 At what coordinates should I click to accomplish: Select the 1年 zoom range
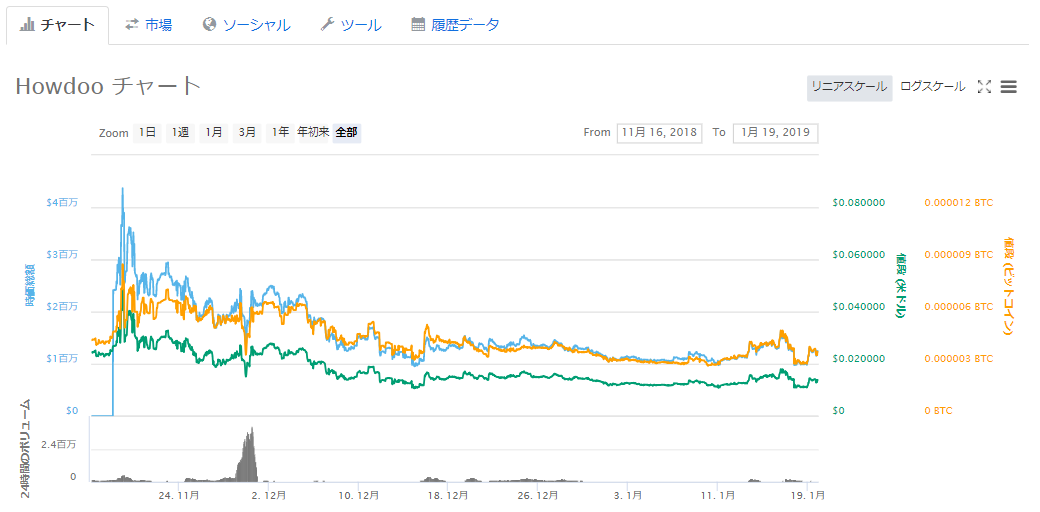(x=280, y=132)
